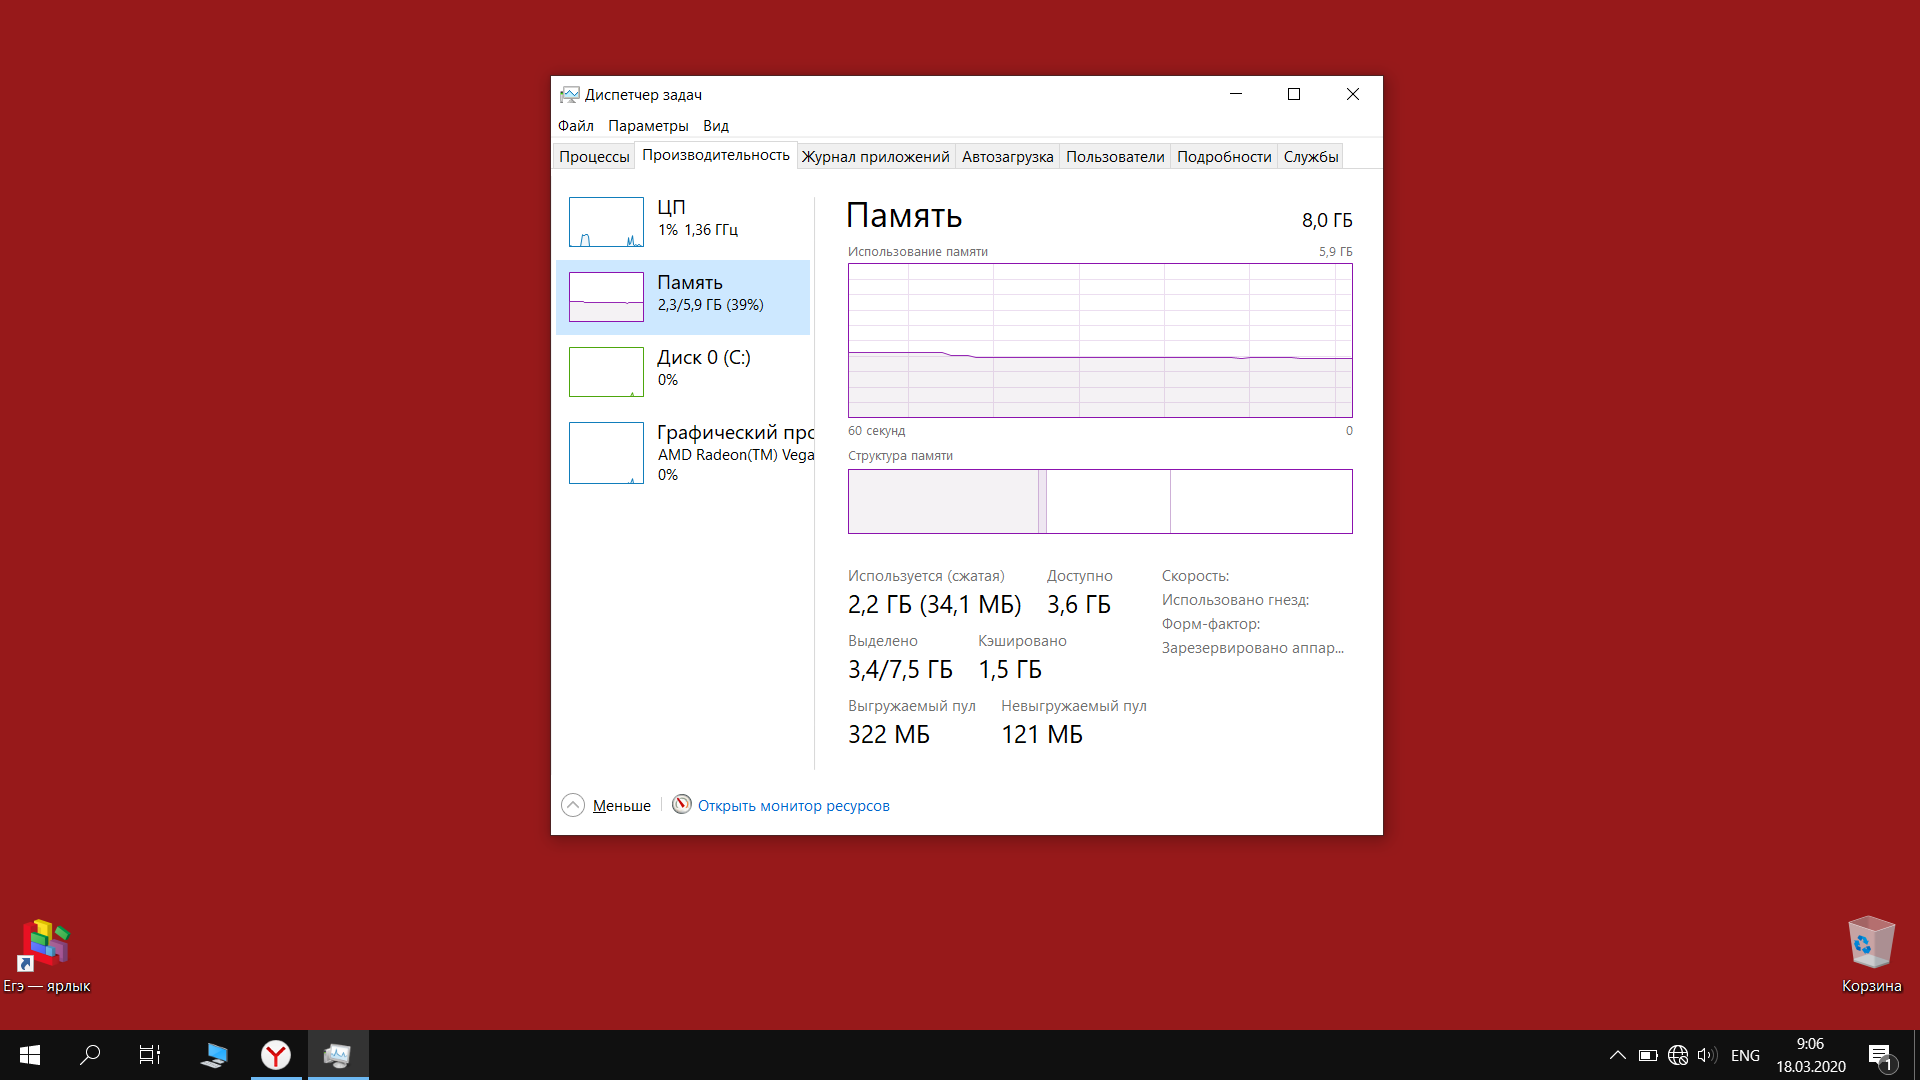The image size is (1920, 1080).
Task: Collapse view with the Меньше chevron icon
Action: pyautogui.click(x=573, y=805)
